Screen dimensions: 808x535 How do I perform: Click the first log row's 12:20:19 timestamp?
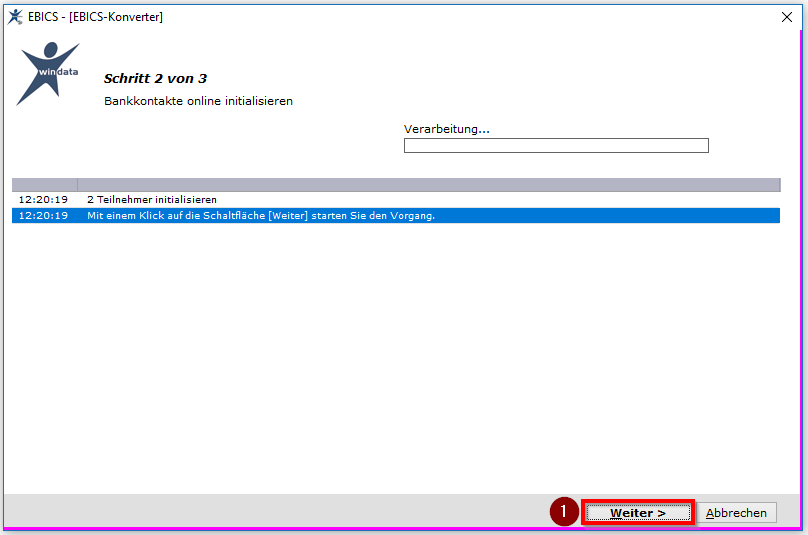click(x=43, y=199)
